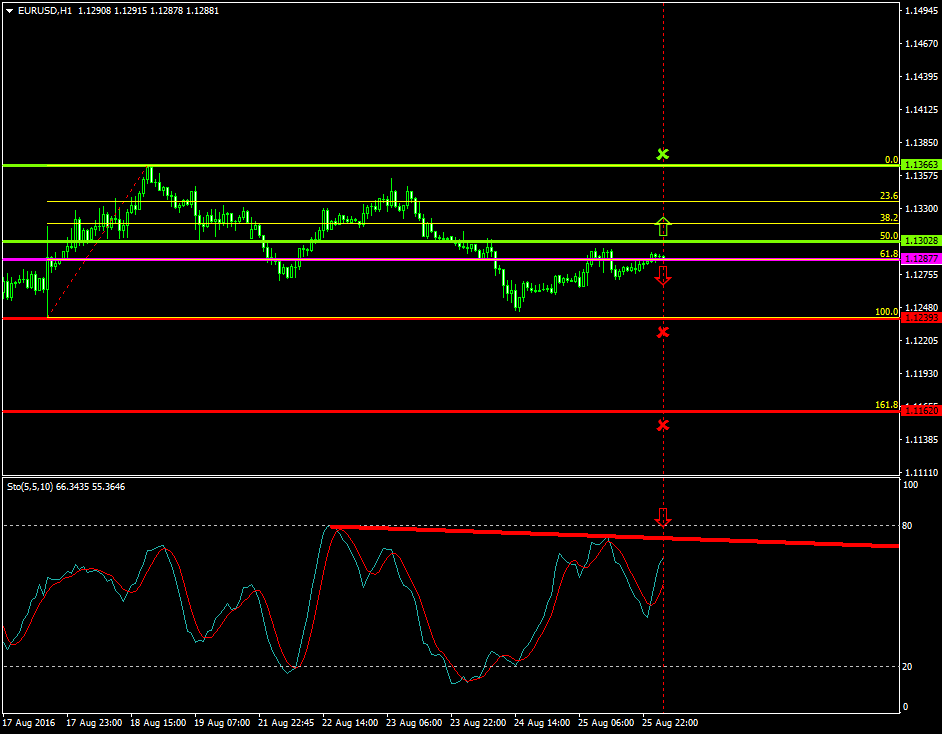Click the 22 Aug 14:00 time axis label
This screenshot has width=942, height=734.
351,721
